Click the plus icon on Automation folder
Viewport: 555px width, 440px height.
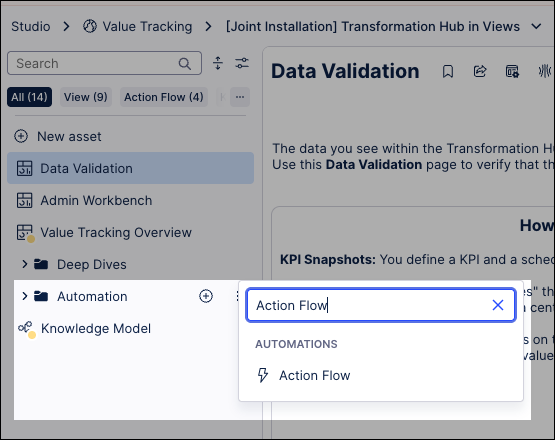[x=206, y=296]
